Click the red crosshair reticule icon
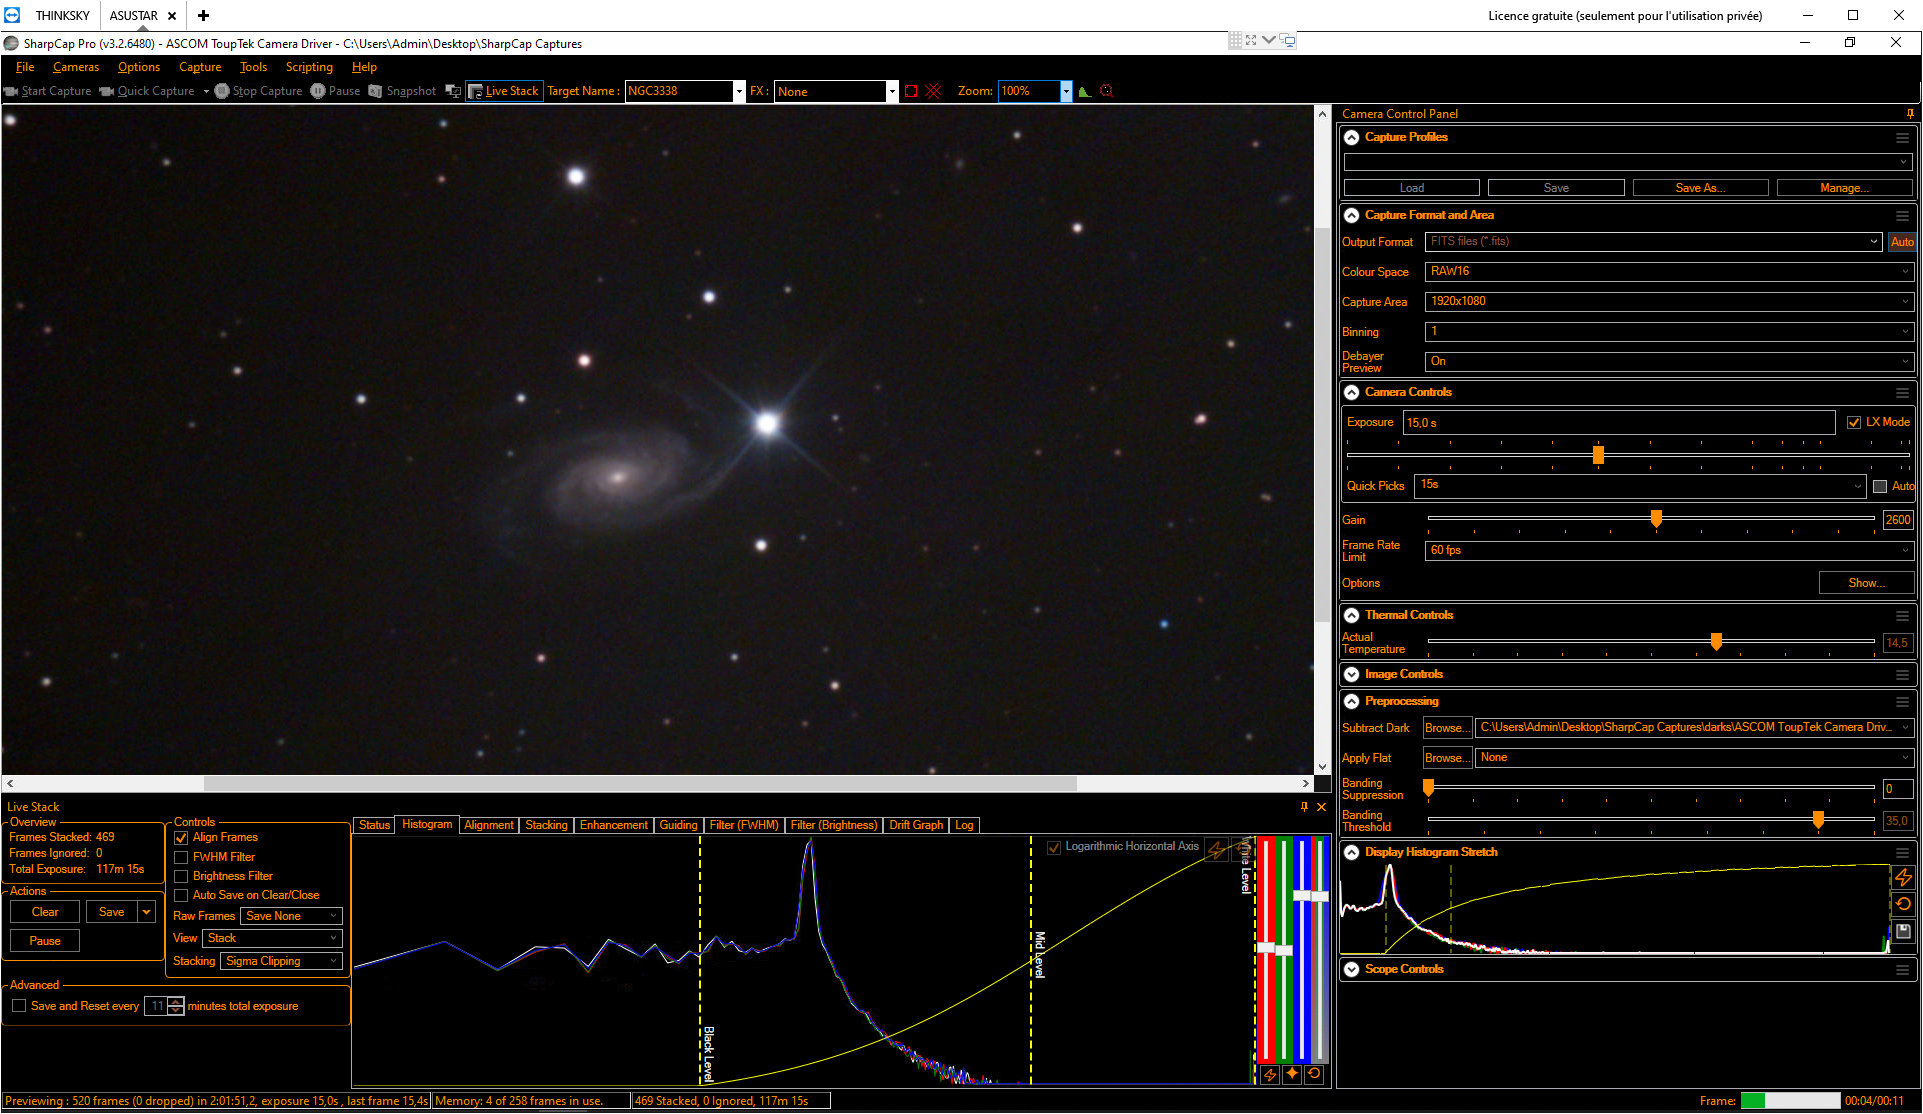 click(934, 91)
